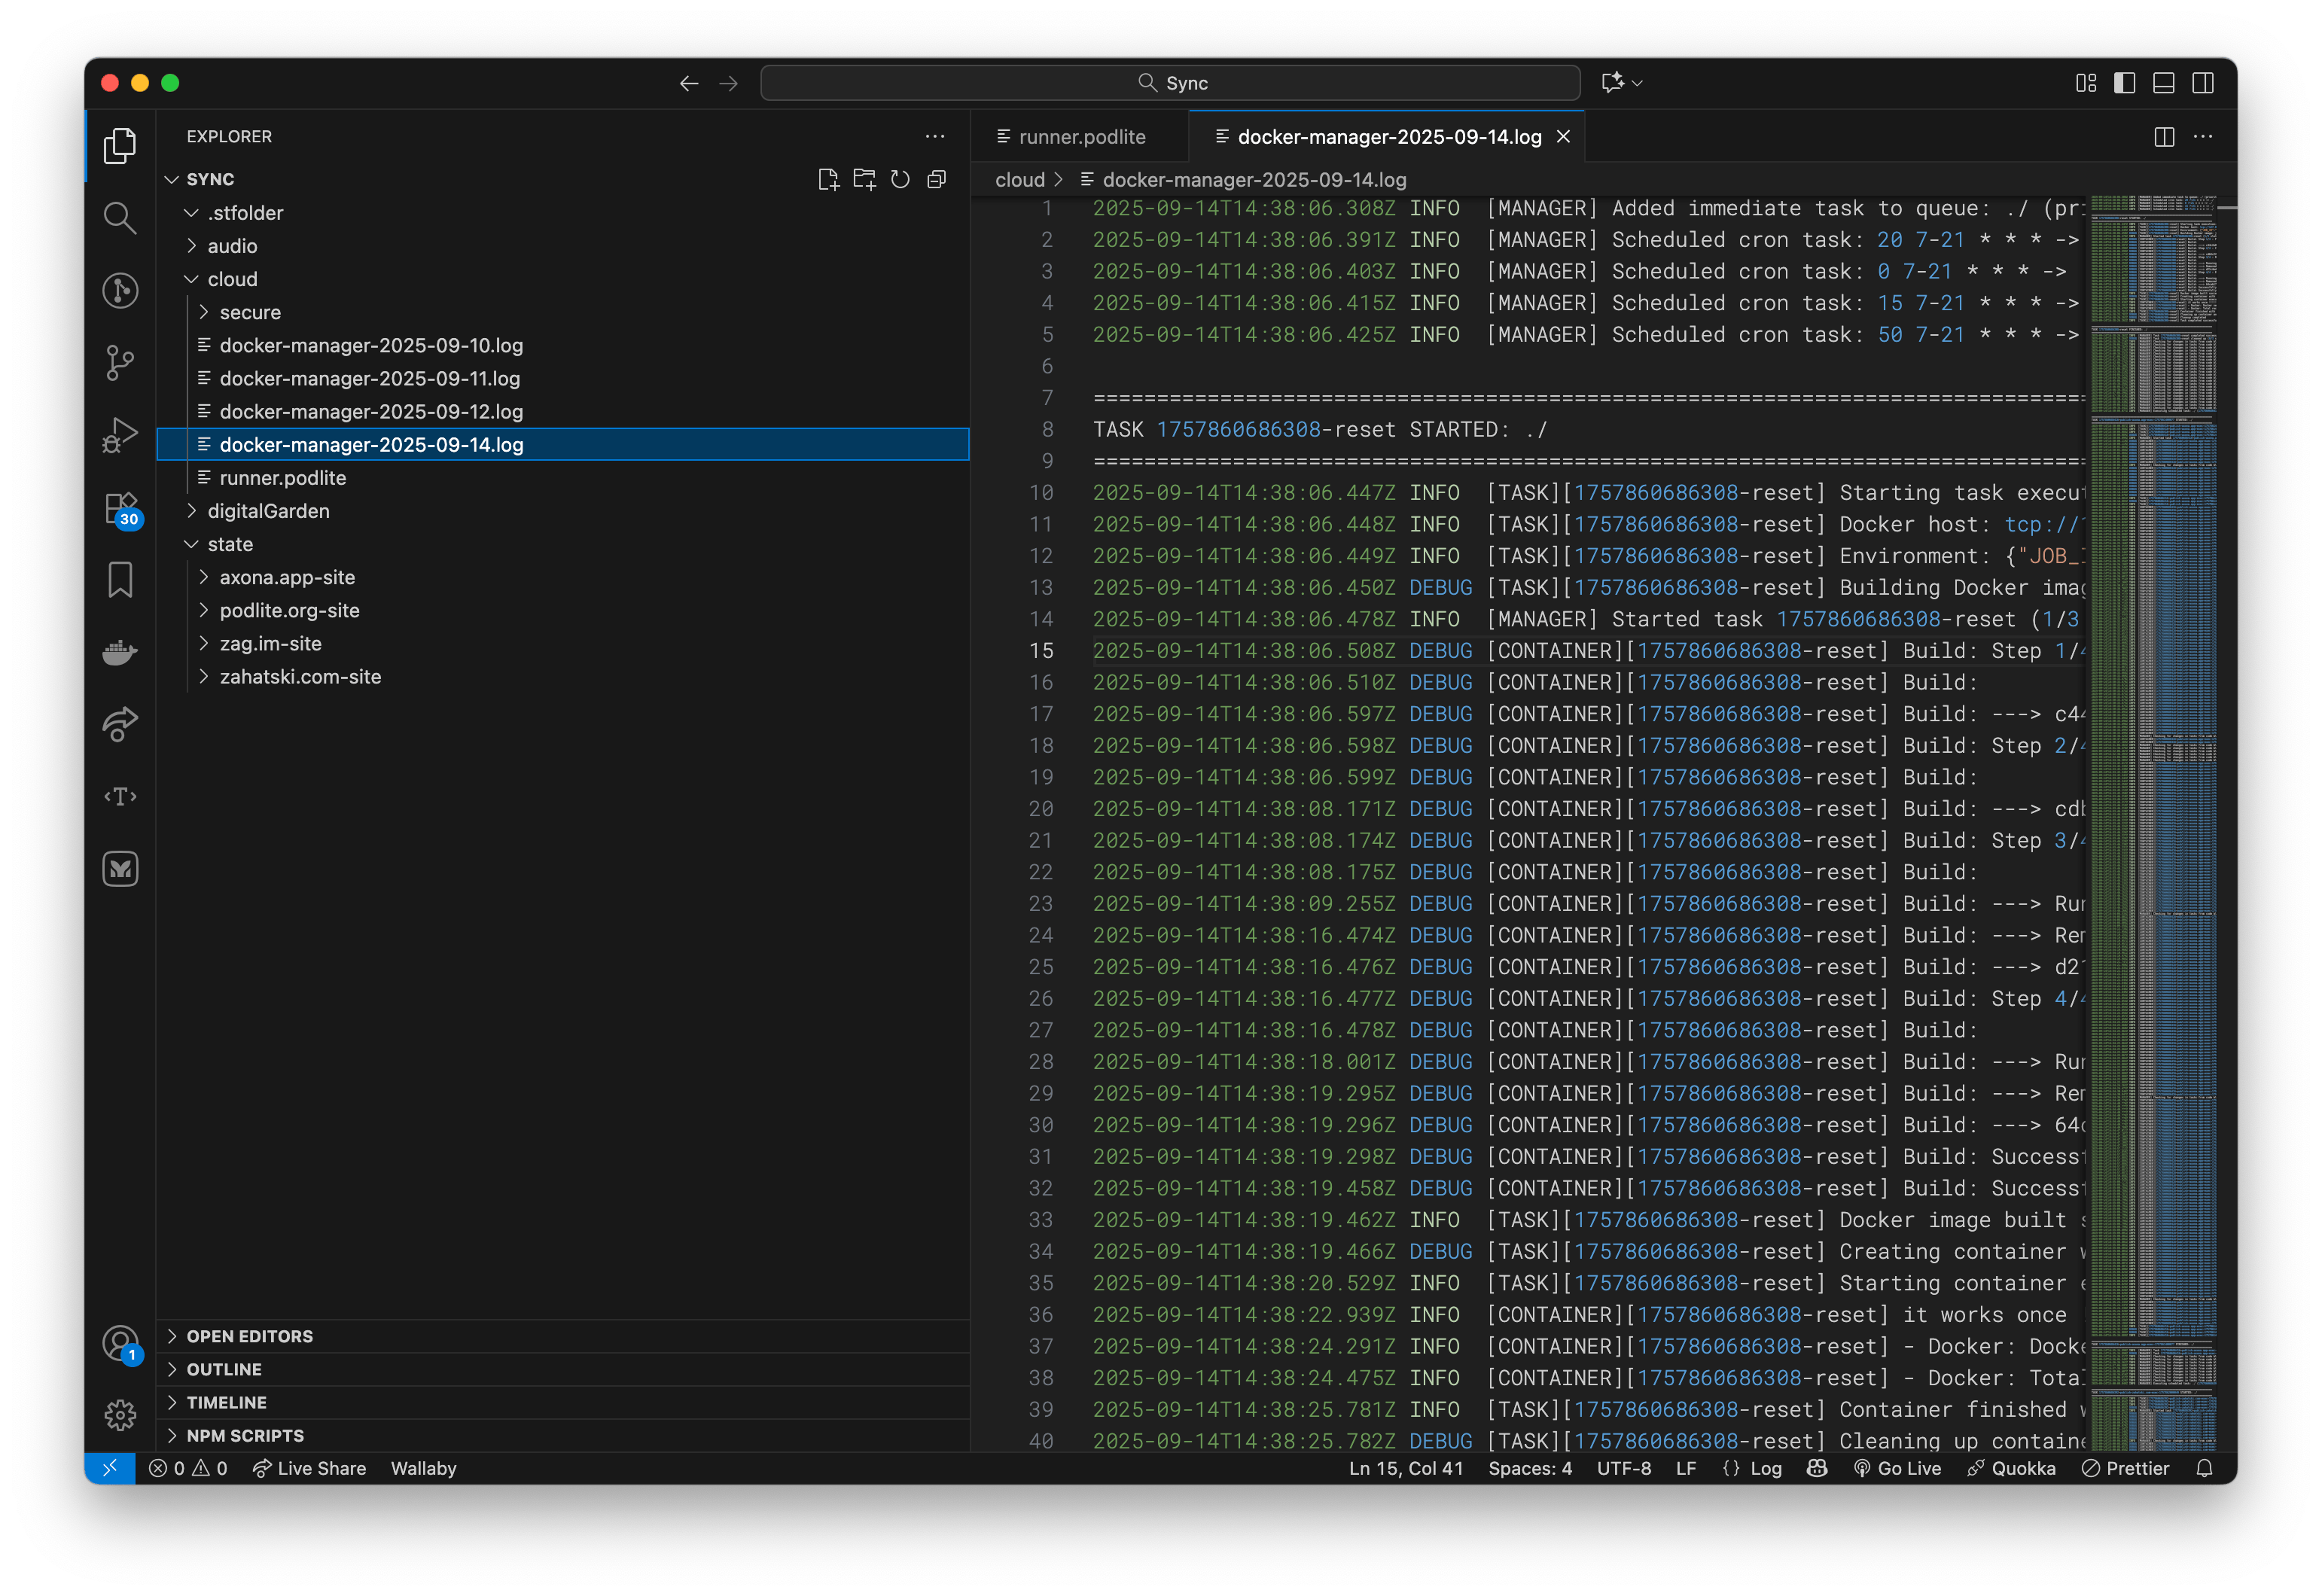Change Spaces: 4 indentation setting

pyautogui.click(x=1529, y=1467)
